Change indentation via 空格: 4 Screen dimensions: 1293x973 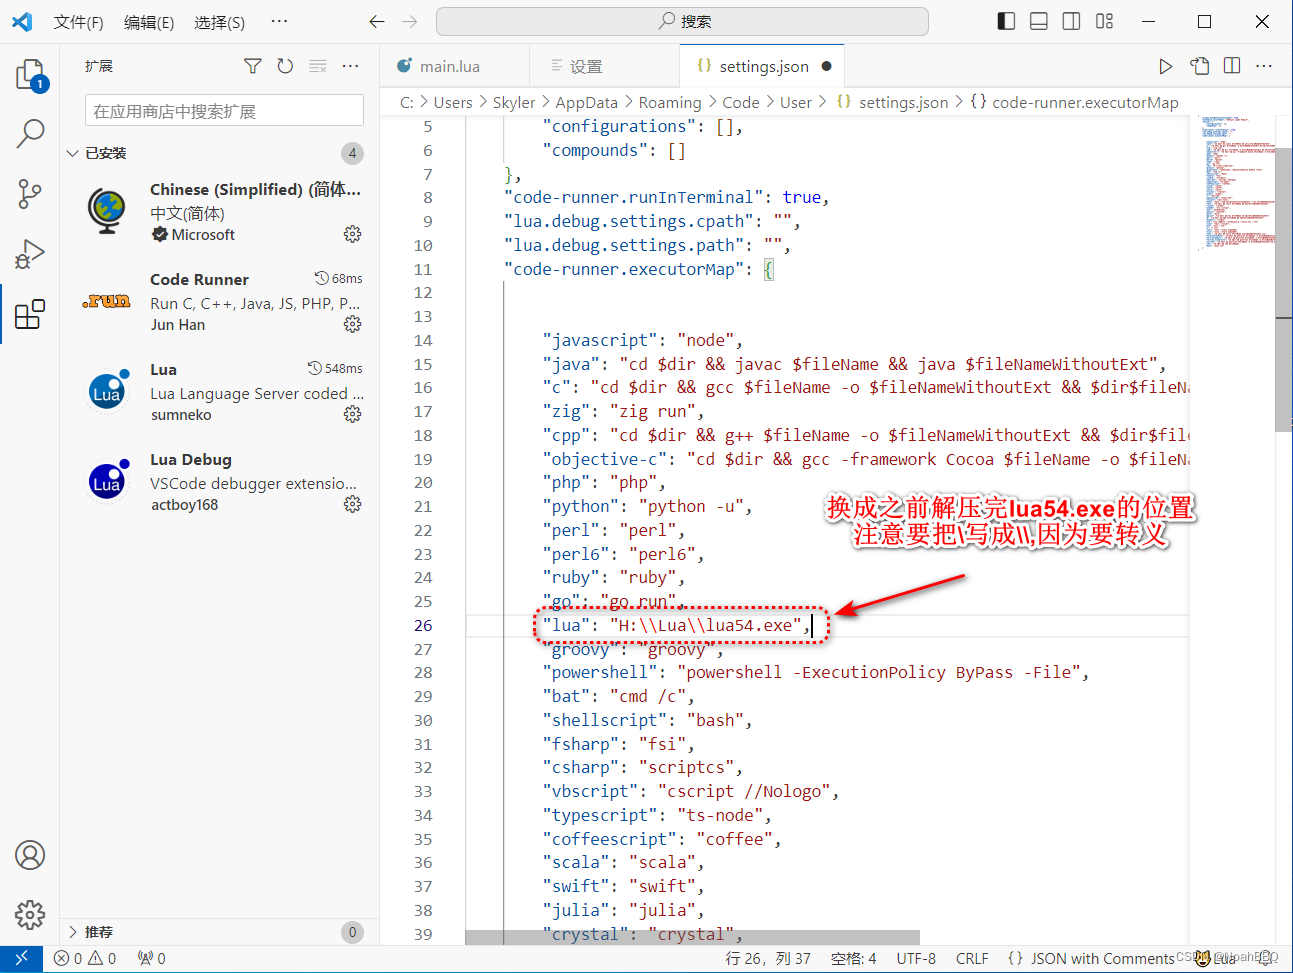coord(853,958)
